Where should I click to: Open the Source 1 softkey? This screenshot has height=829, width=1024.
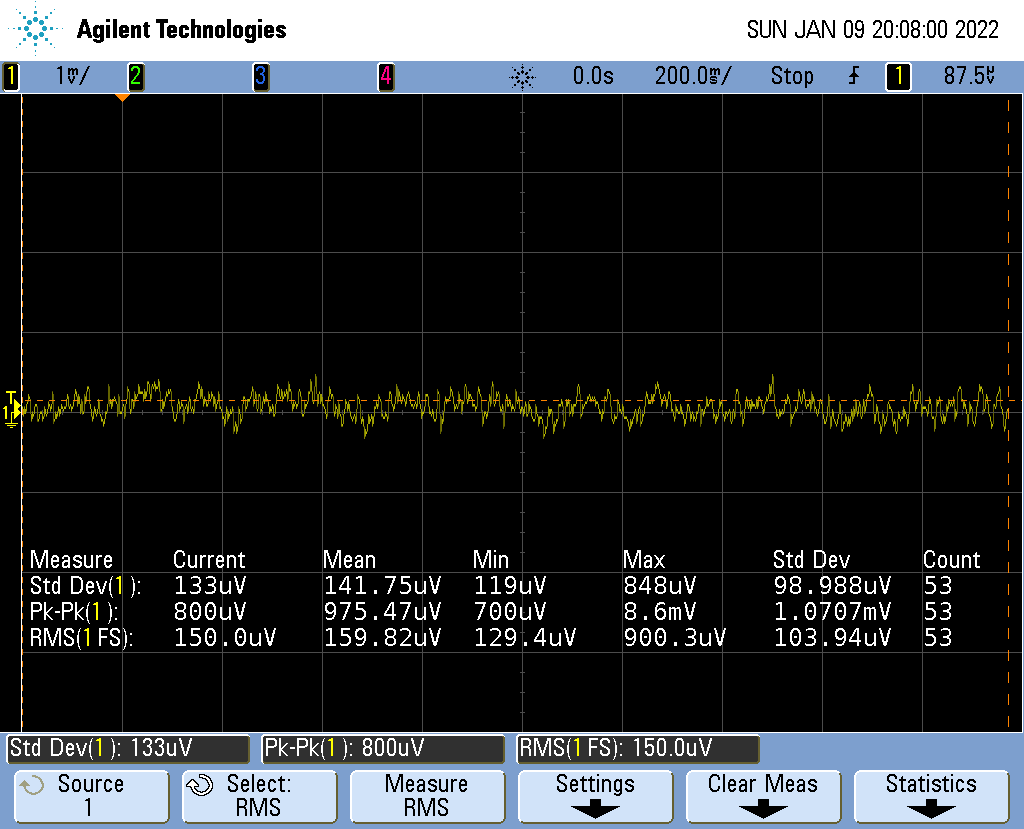coord(91,796)
